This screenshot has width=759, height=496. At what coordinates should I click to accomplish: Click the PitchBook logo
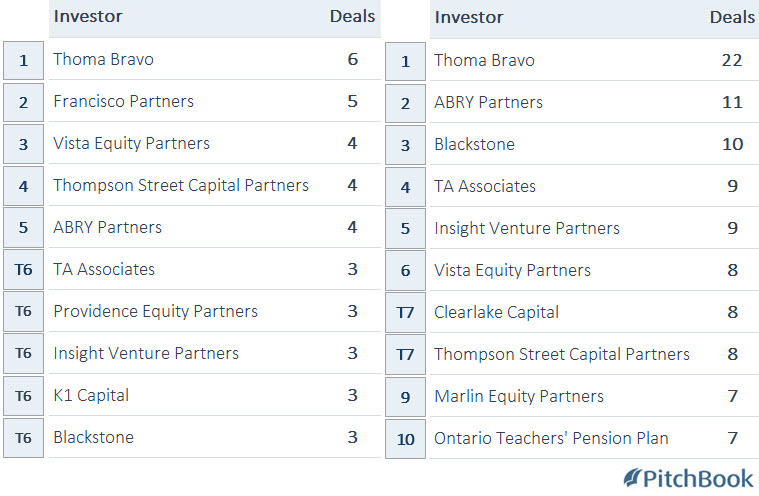pyautogui.click(x=688, y=479)
